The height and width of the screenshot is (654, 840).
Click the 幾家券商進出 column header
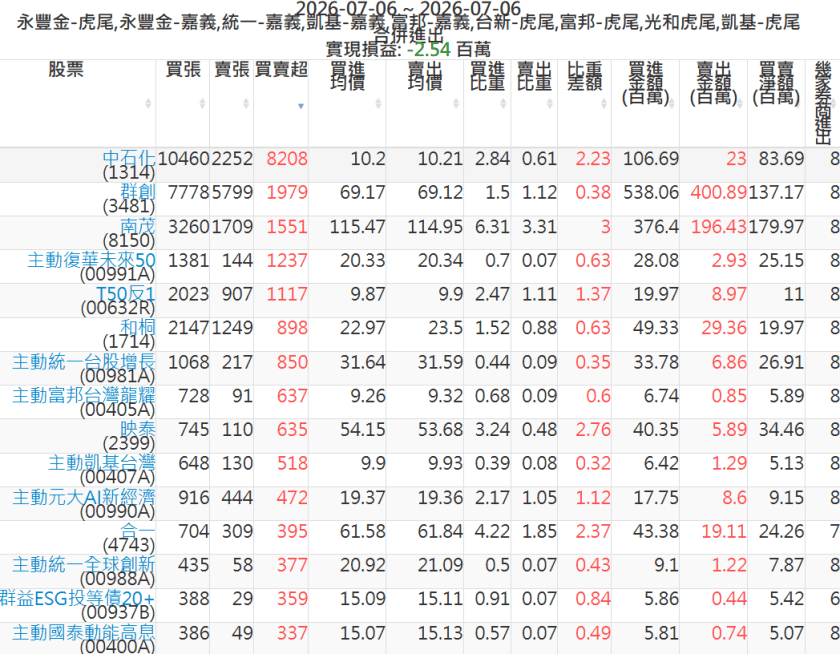coord(823,103)
